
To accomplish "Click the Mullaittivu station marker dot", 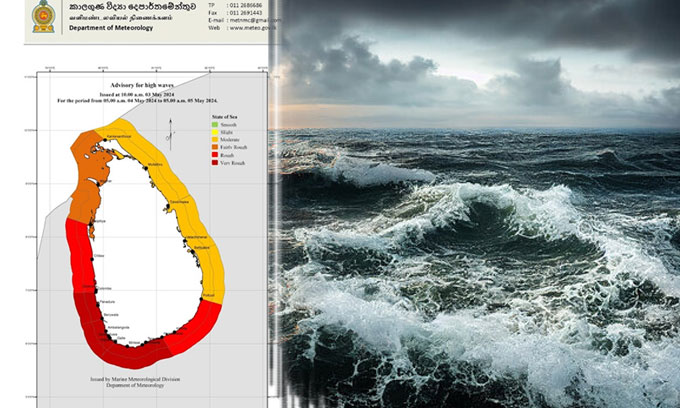I will tap(145, 167).
